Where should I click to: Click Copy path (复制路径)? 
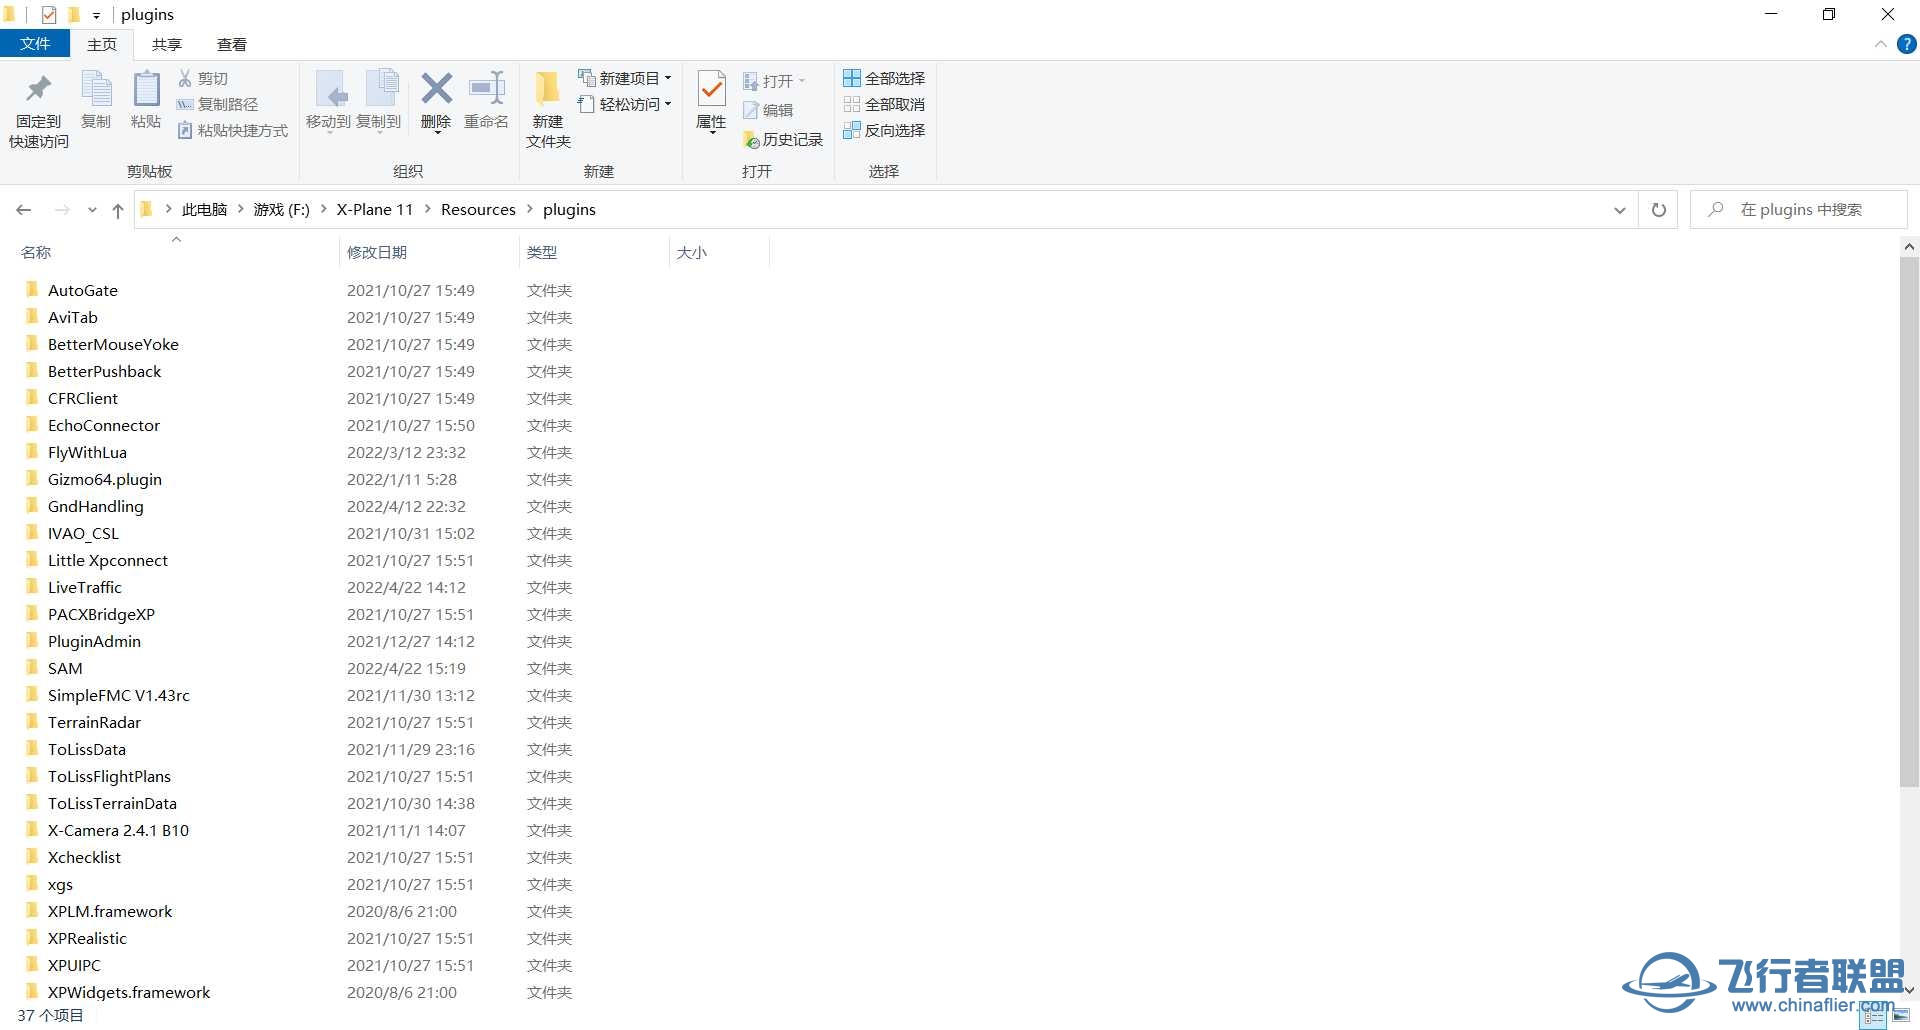[x=217, y=104]
